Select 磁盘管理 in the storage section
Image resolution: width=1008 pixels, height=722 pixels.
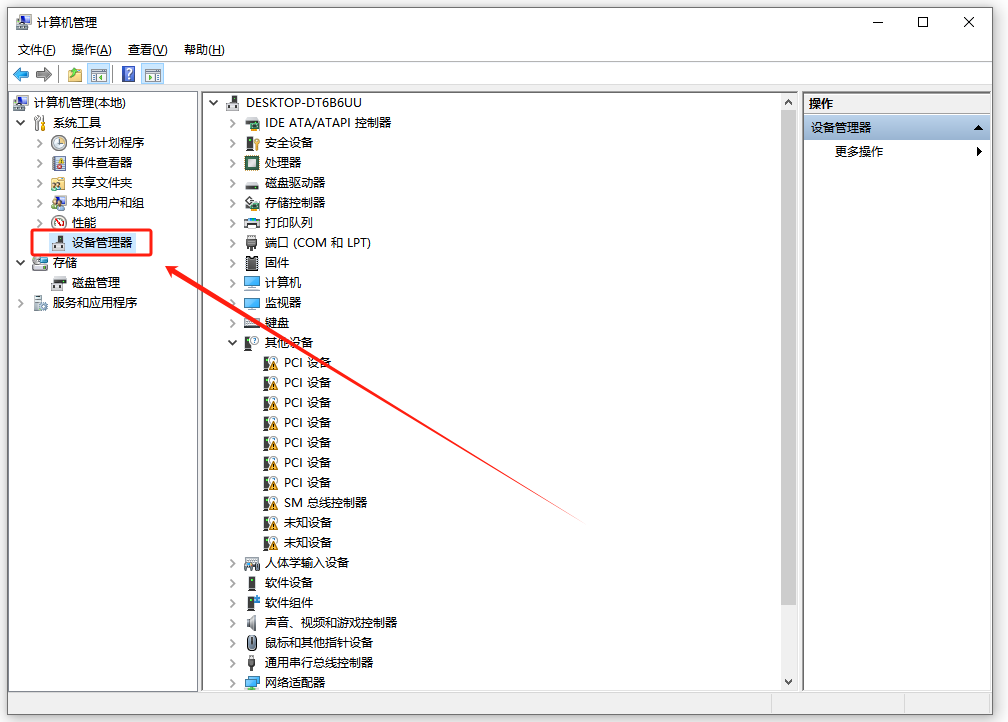point(95,282)
